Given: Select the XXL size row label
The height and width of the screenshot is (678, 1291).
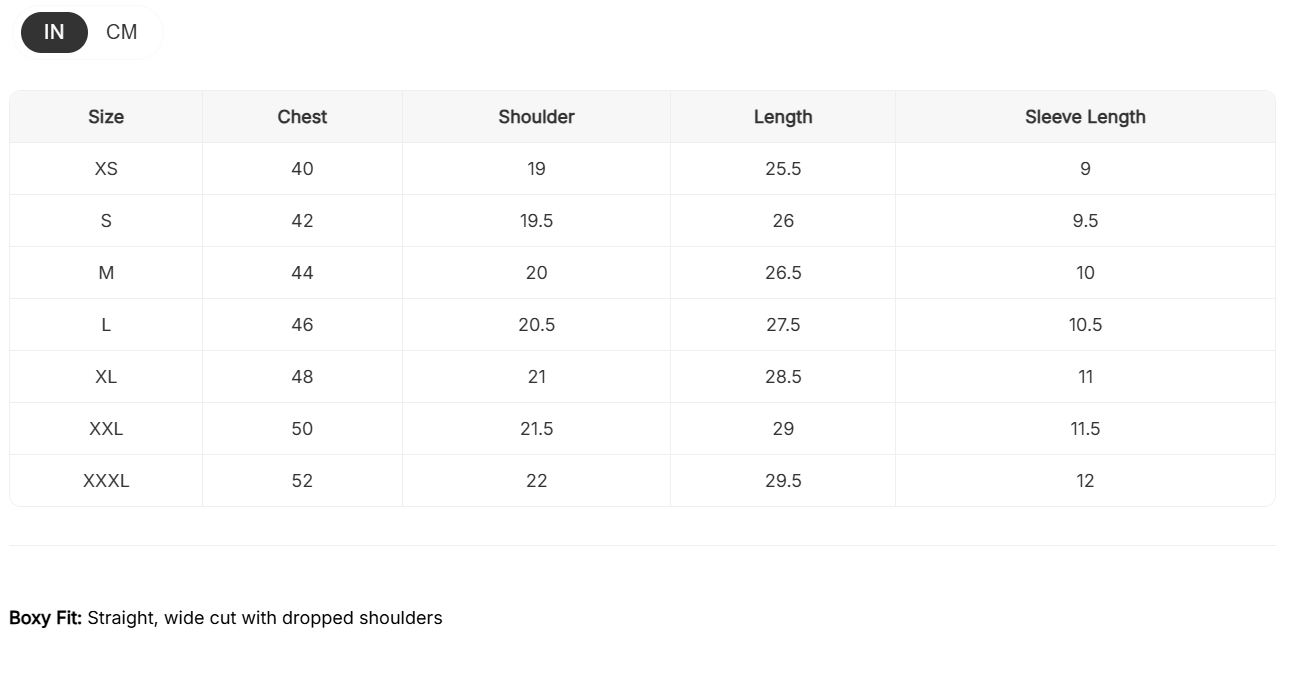Looking at the screenshot, I should [106, 429].
